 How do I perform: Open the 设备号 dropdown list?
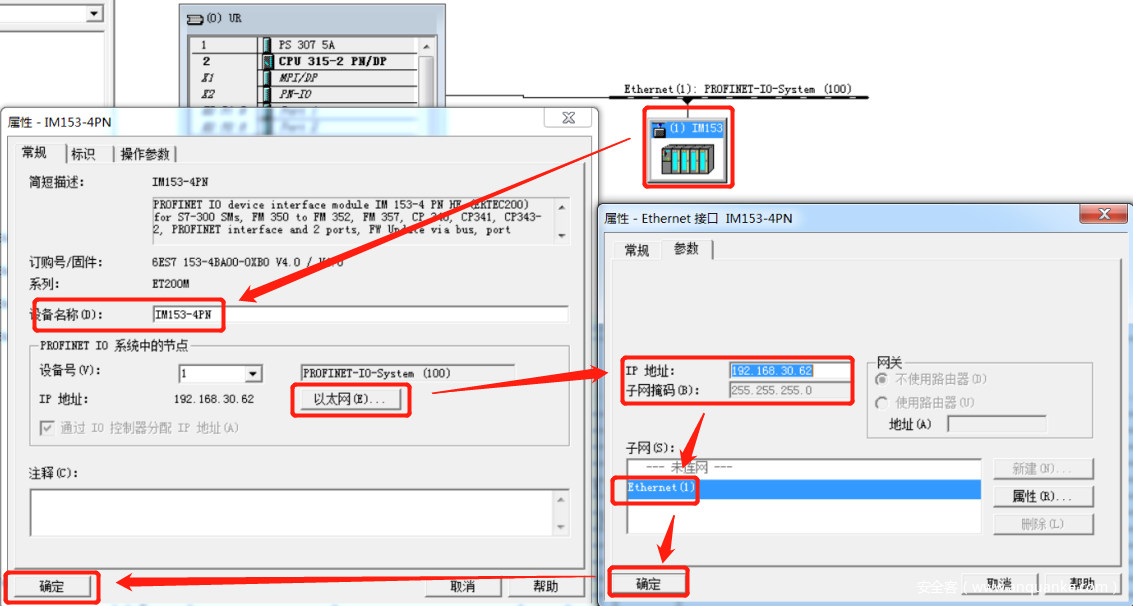pos(253,374)
